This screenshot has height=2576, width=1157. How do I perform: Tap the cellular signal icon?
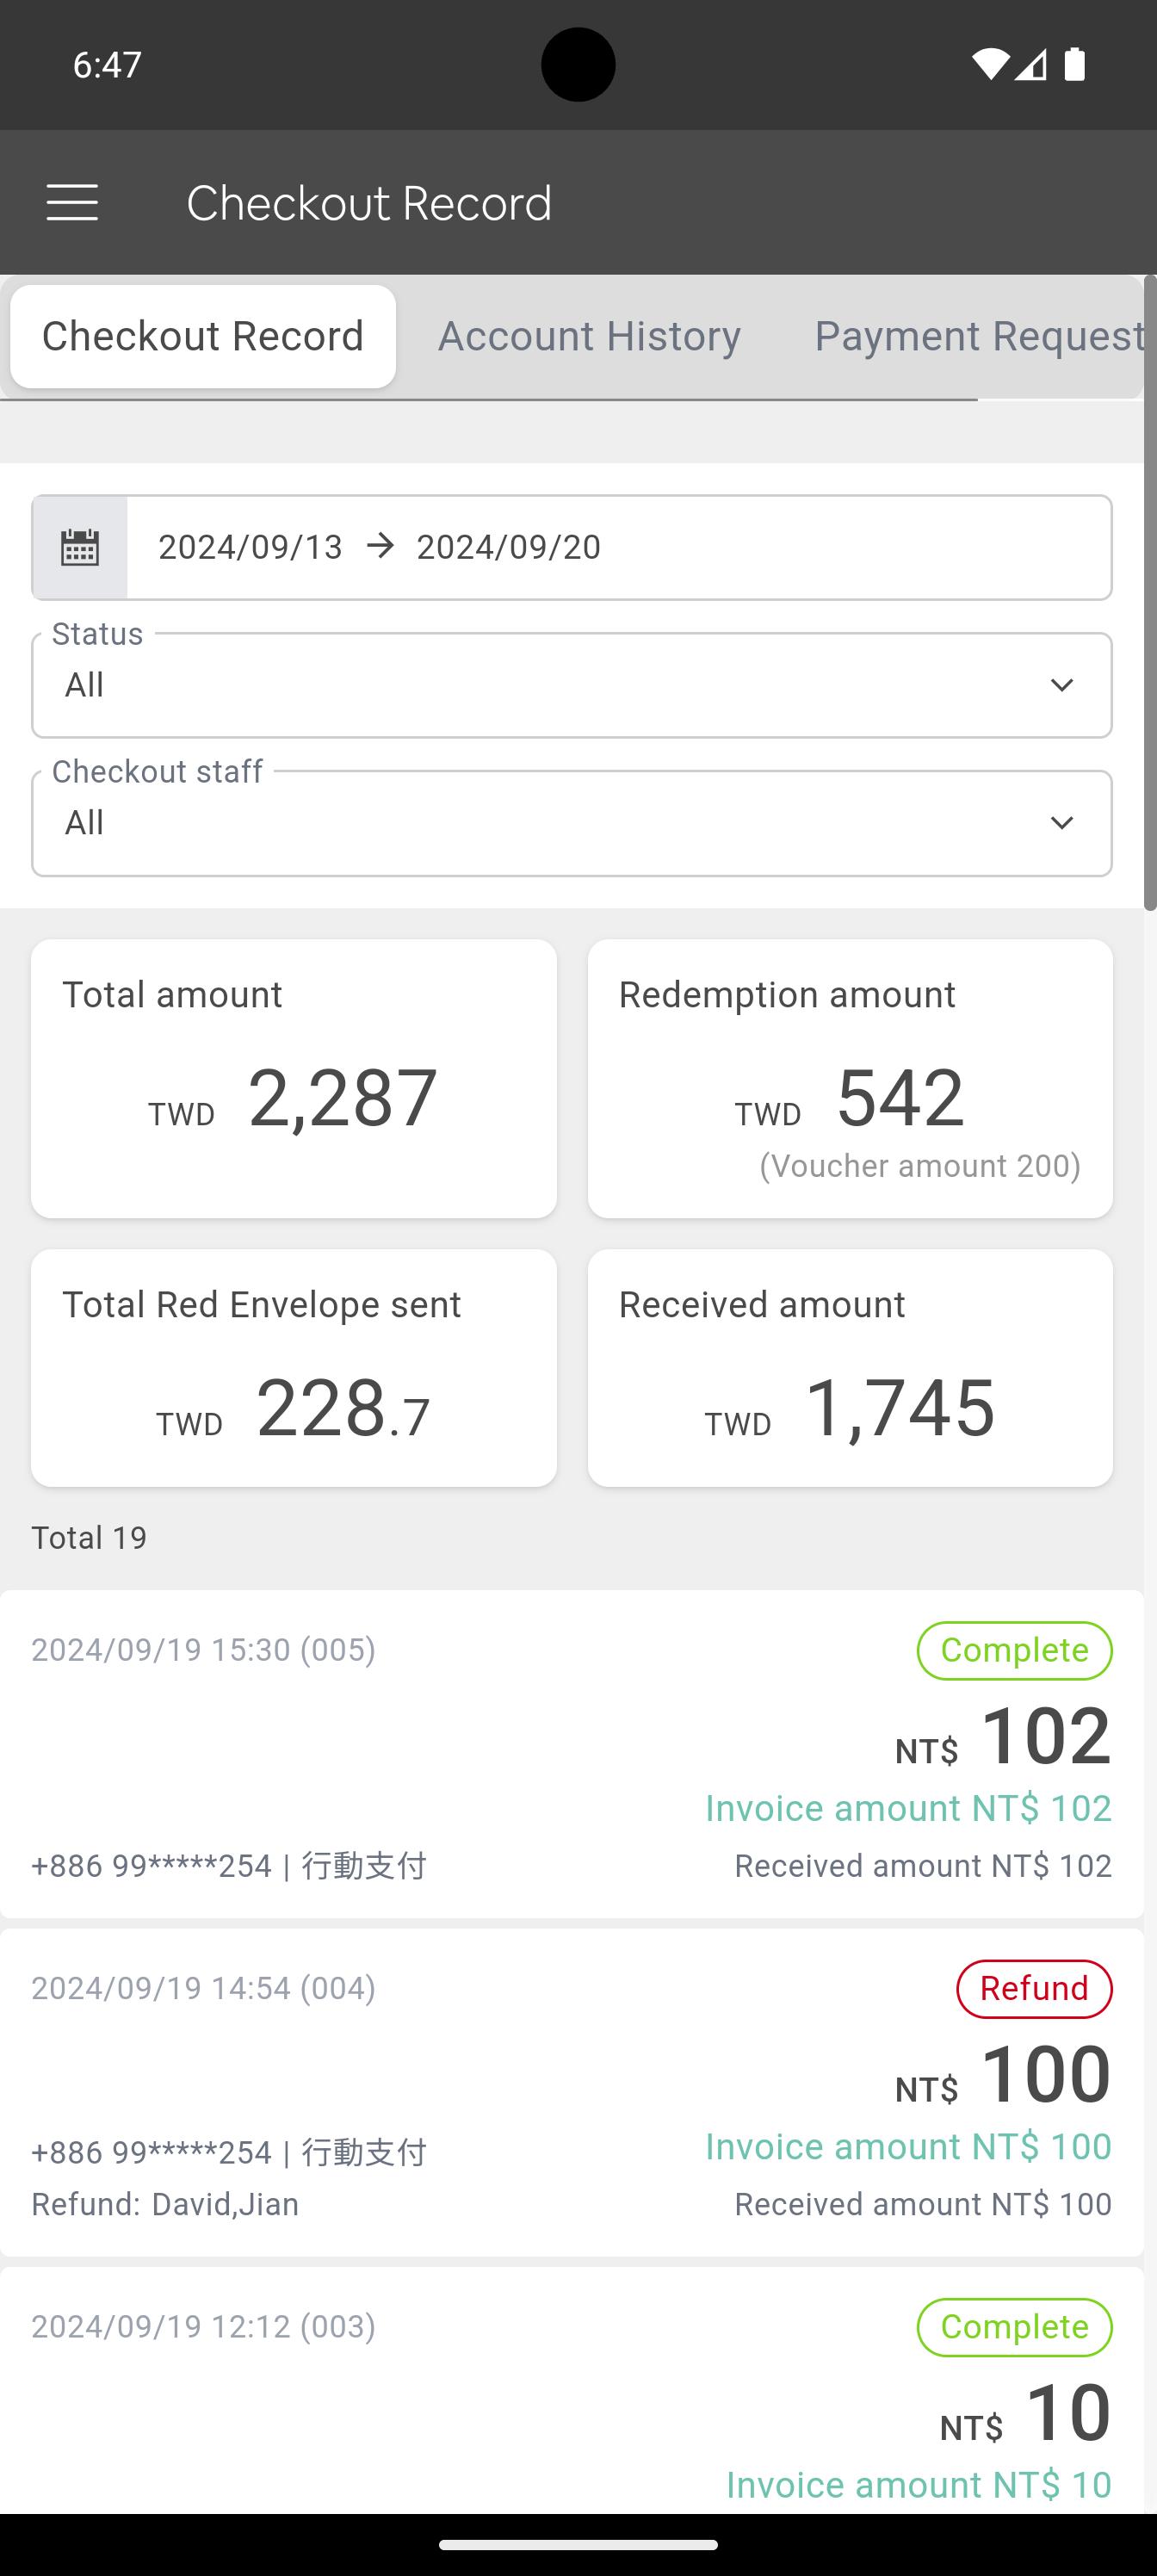pos(1031,65)
